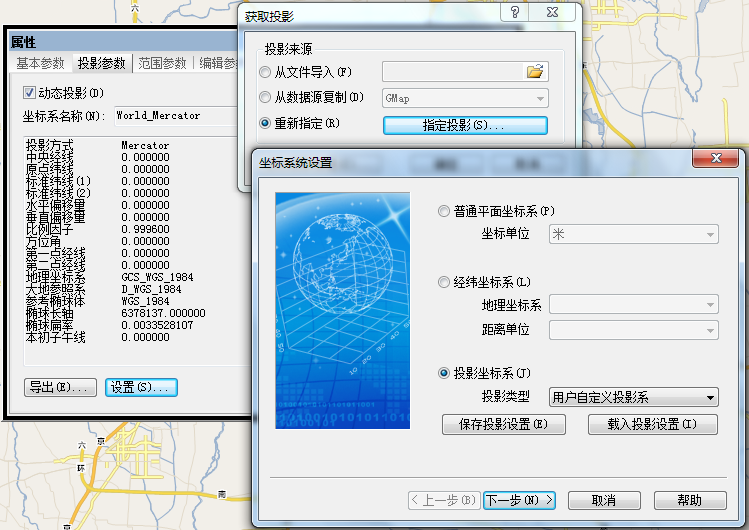Select the 从文件导入 radio option
The height and width of the screenshot is (530, 749).
265,72
